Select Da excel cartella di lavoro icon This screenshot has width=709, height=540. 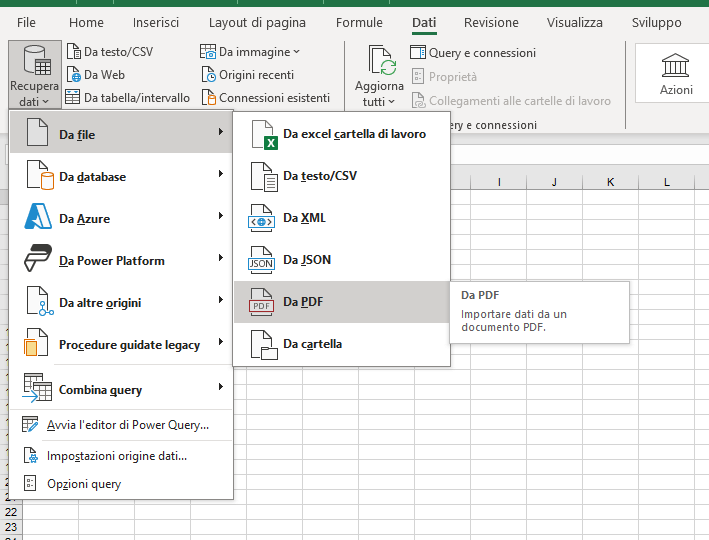pyautogui.click(x=262, y=134)
